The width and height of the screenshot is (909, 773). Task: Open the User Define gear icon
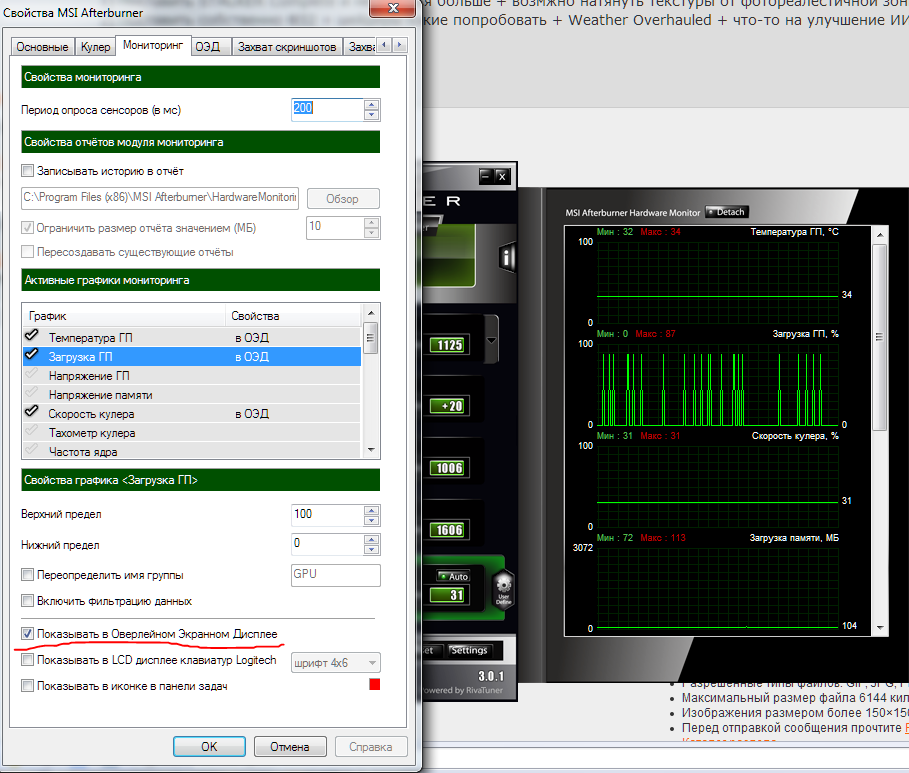pyautogui.click(x=503, y=589)
